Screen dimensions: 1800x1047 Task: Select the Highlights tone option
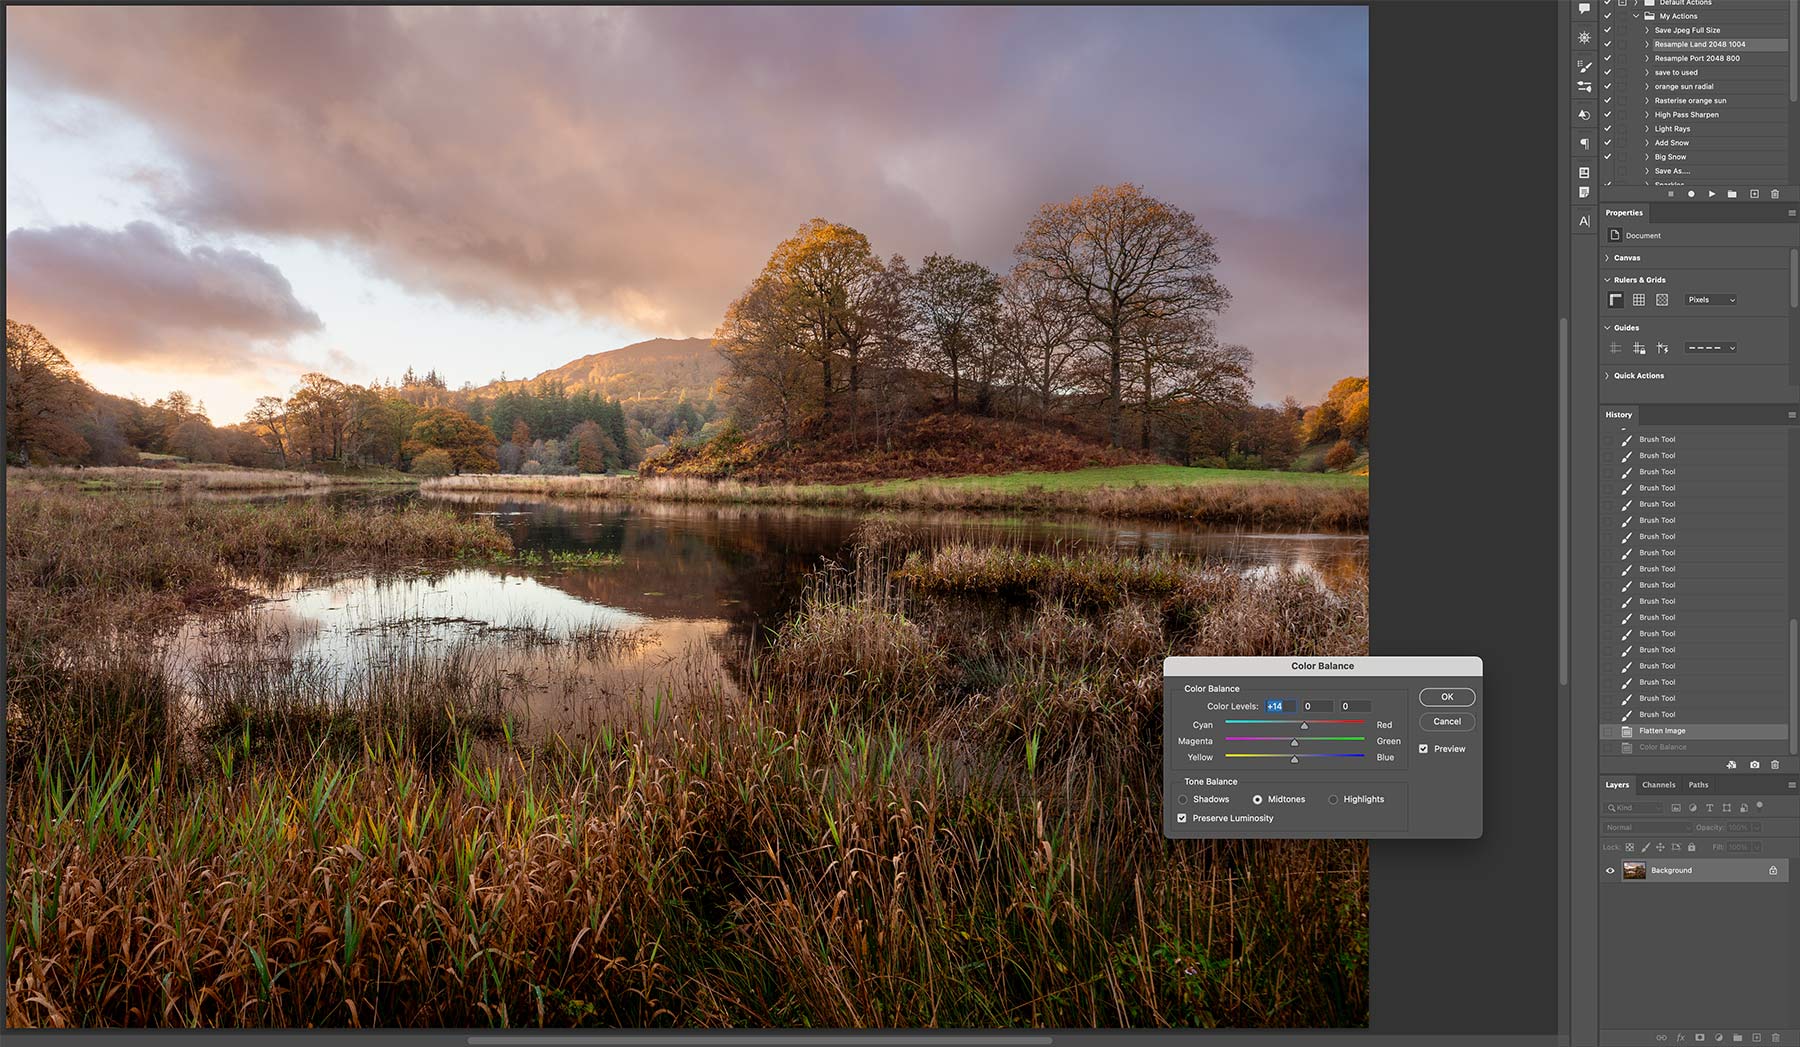(1333, 799)
